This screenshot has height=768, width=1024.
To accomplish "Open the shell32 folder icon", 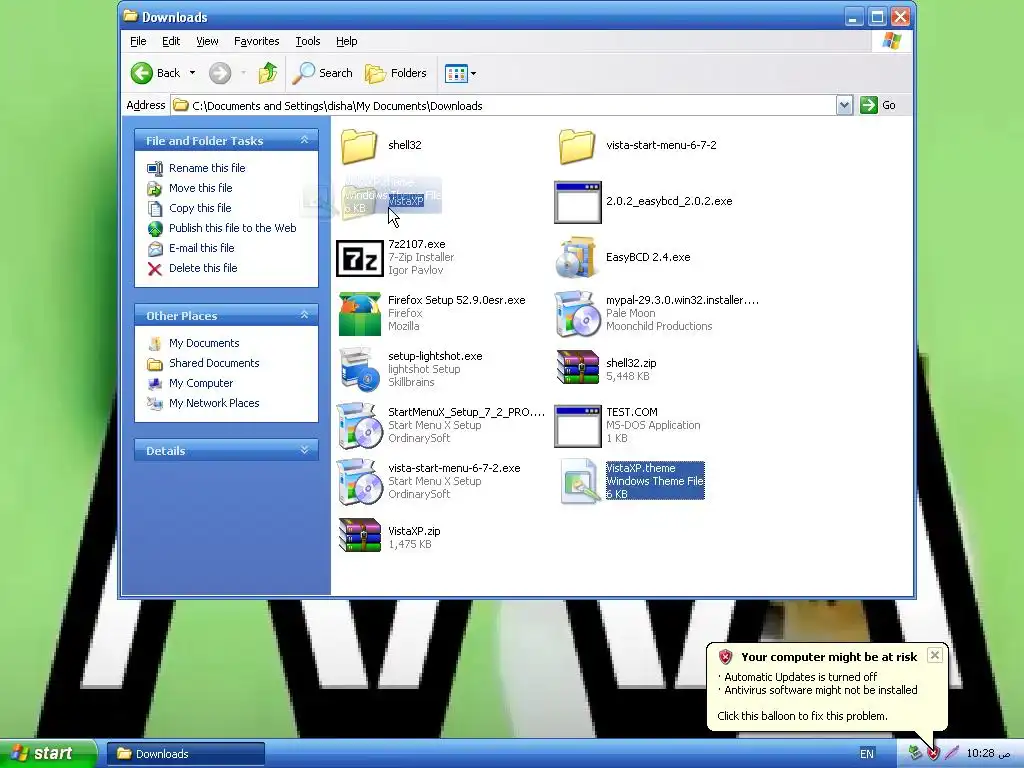I will pyautogui.click(x=359, y=145).
